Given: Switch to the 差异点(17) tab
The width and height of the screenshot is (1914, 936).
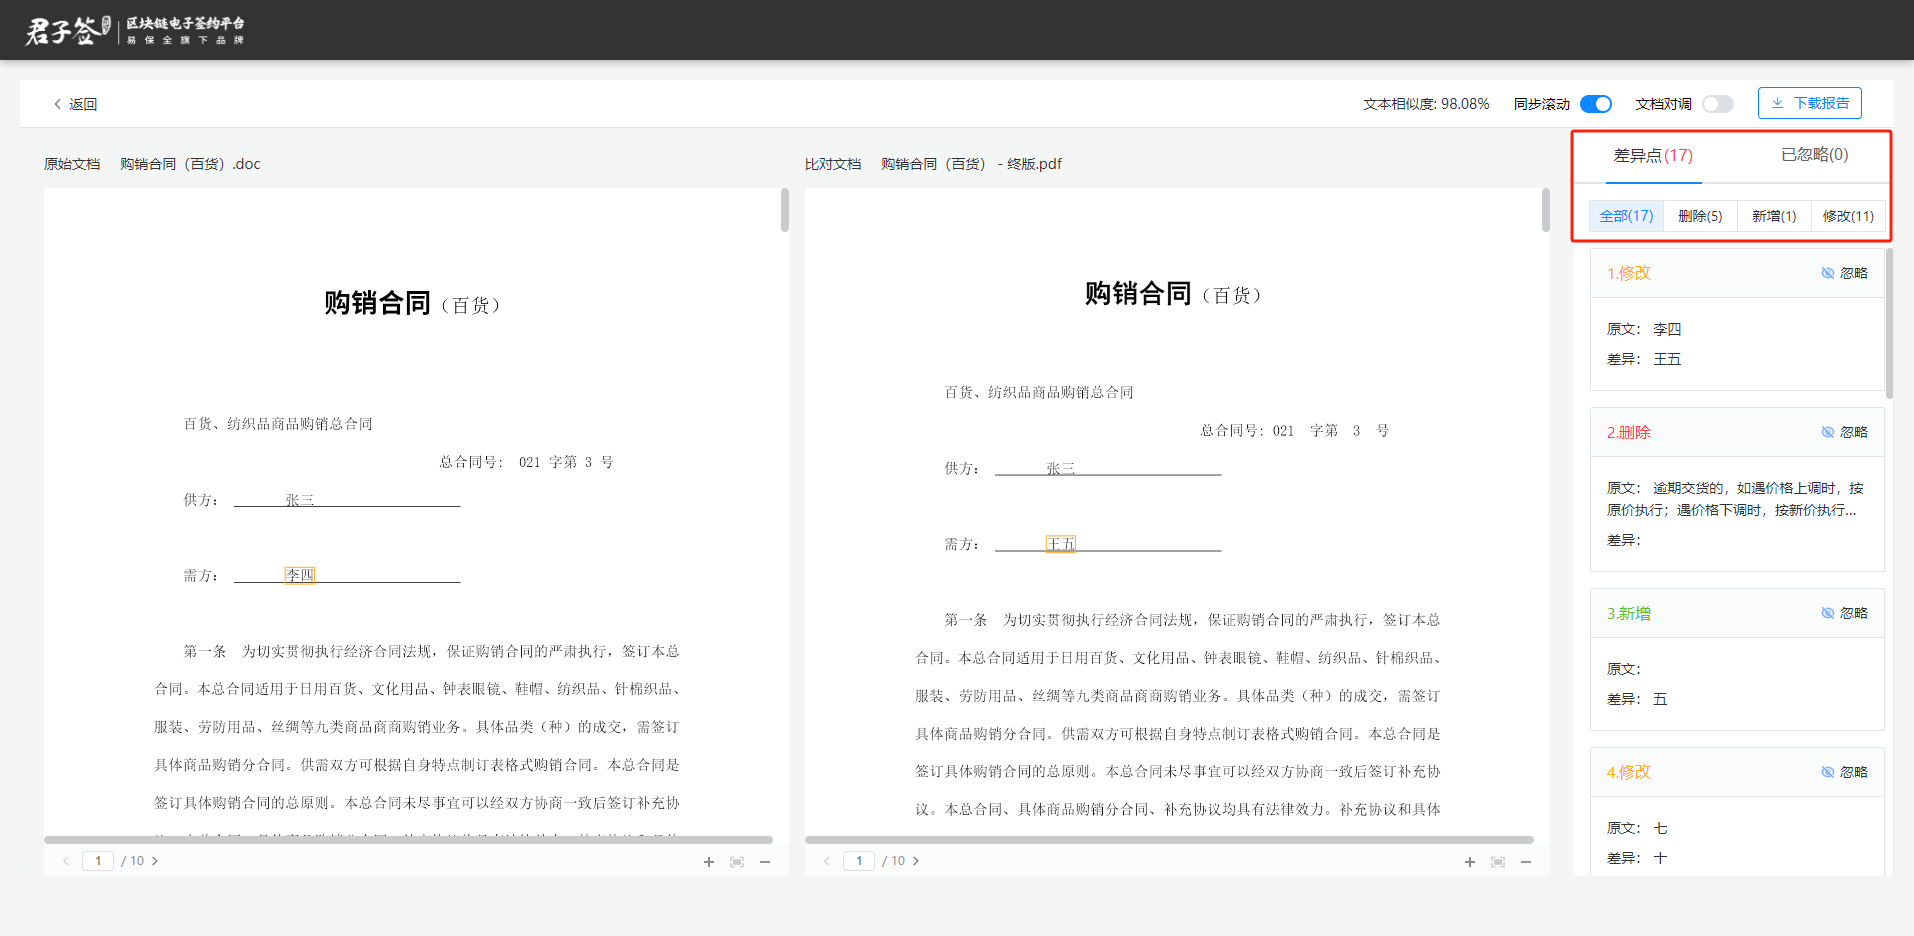Looking at the screenshot, I should pyautogui.click(x=1653, y=156).
